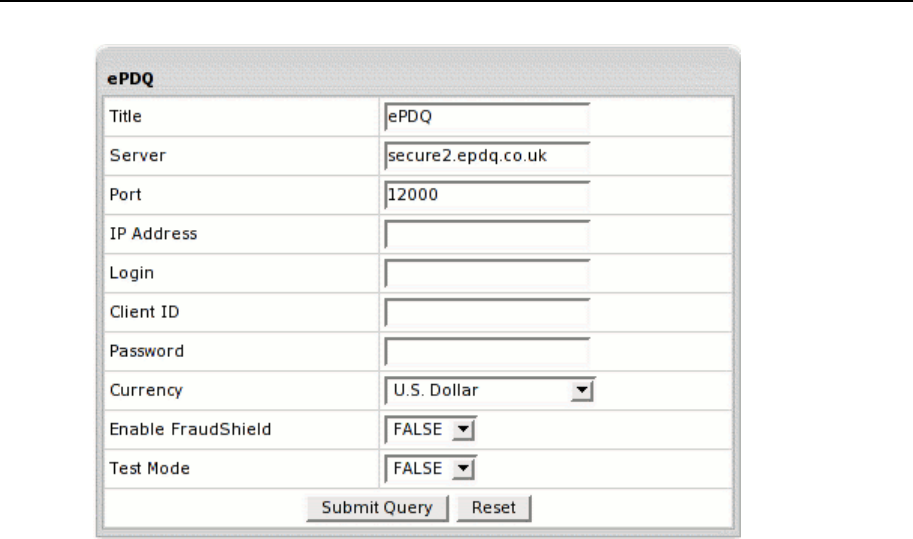Image resolution: width=913 pixels, height=539 pixels.
Task: Click the Title row label
Action: coord(125,116)
